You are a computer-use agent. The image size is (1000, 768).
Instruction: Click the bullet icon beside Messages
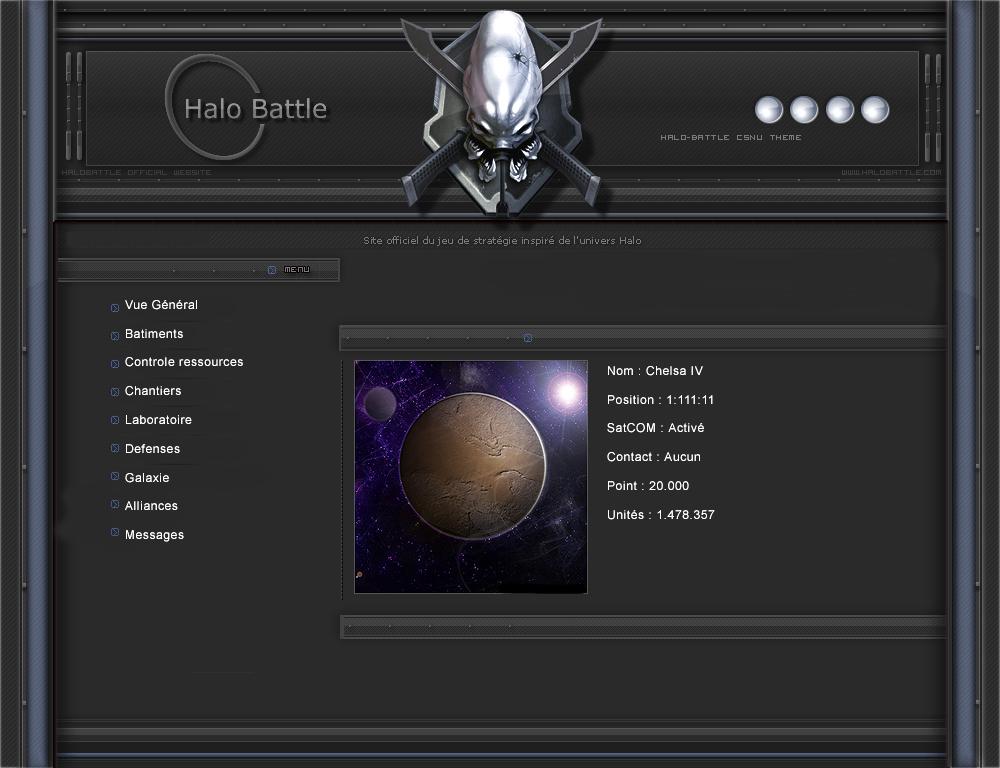(x=115, y=532)
